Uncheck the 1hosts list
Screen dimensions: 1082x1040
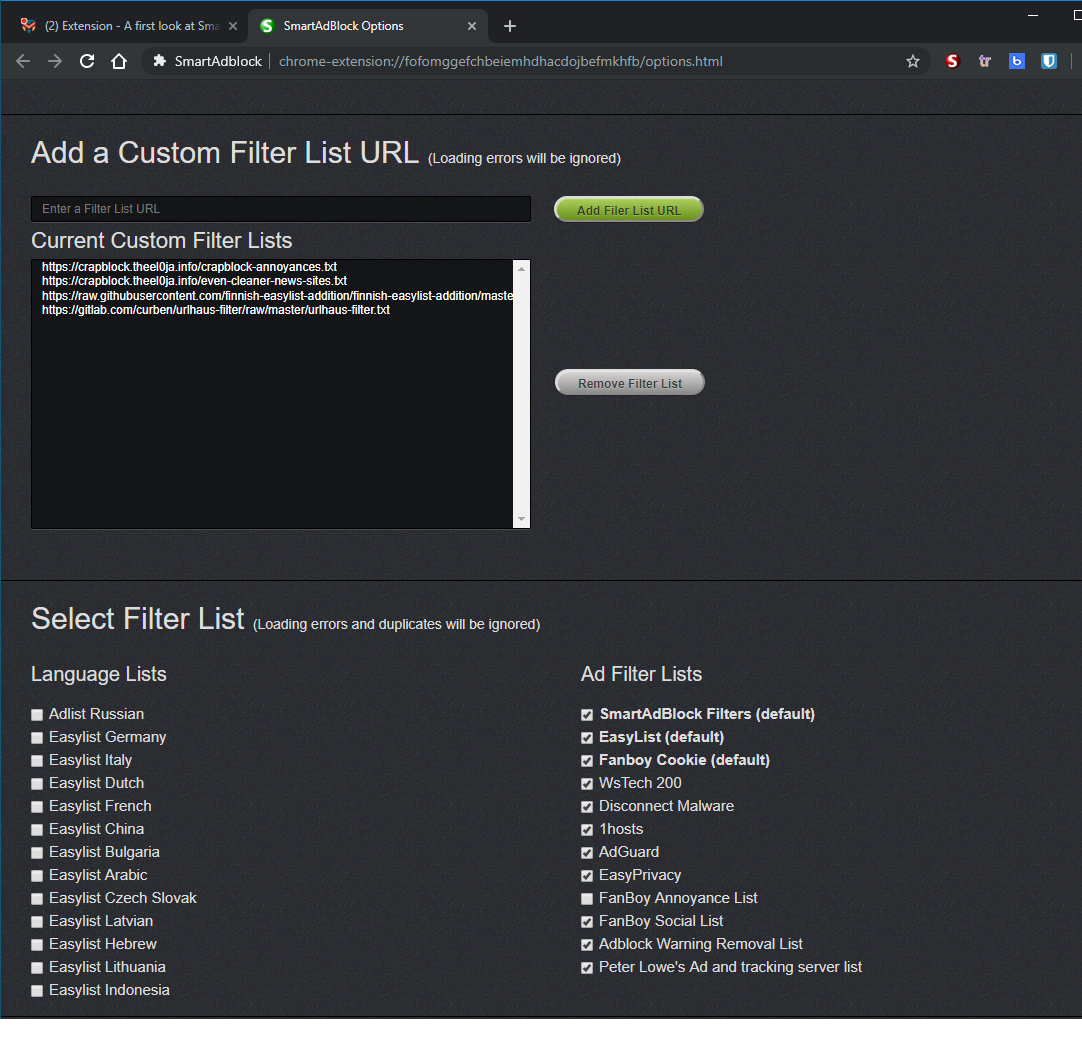[587, 830]
